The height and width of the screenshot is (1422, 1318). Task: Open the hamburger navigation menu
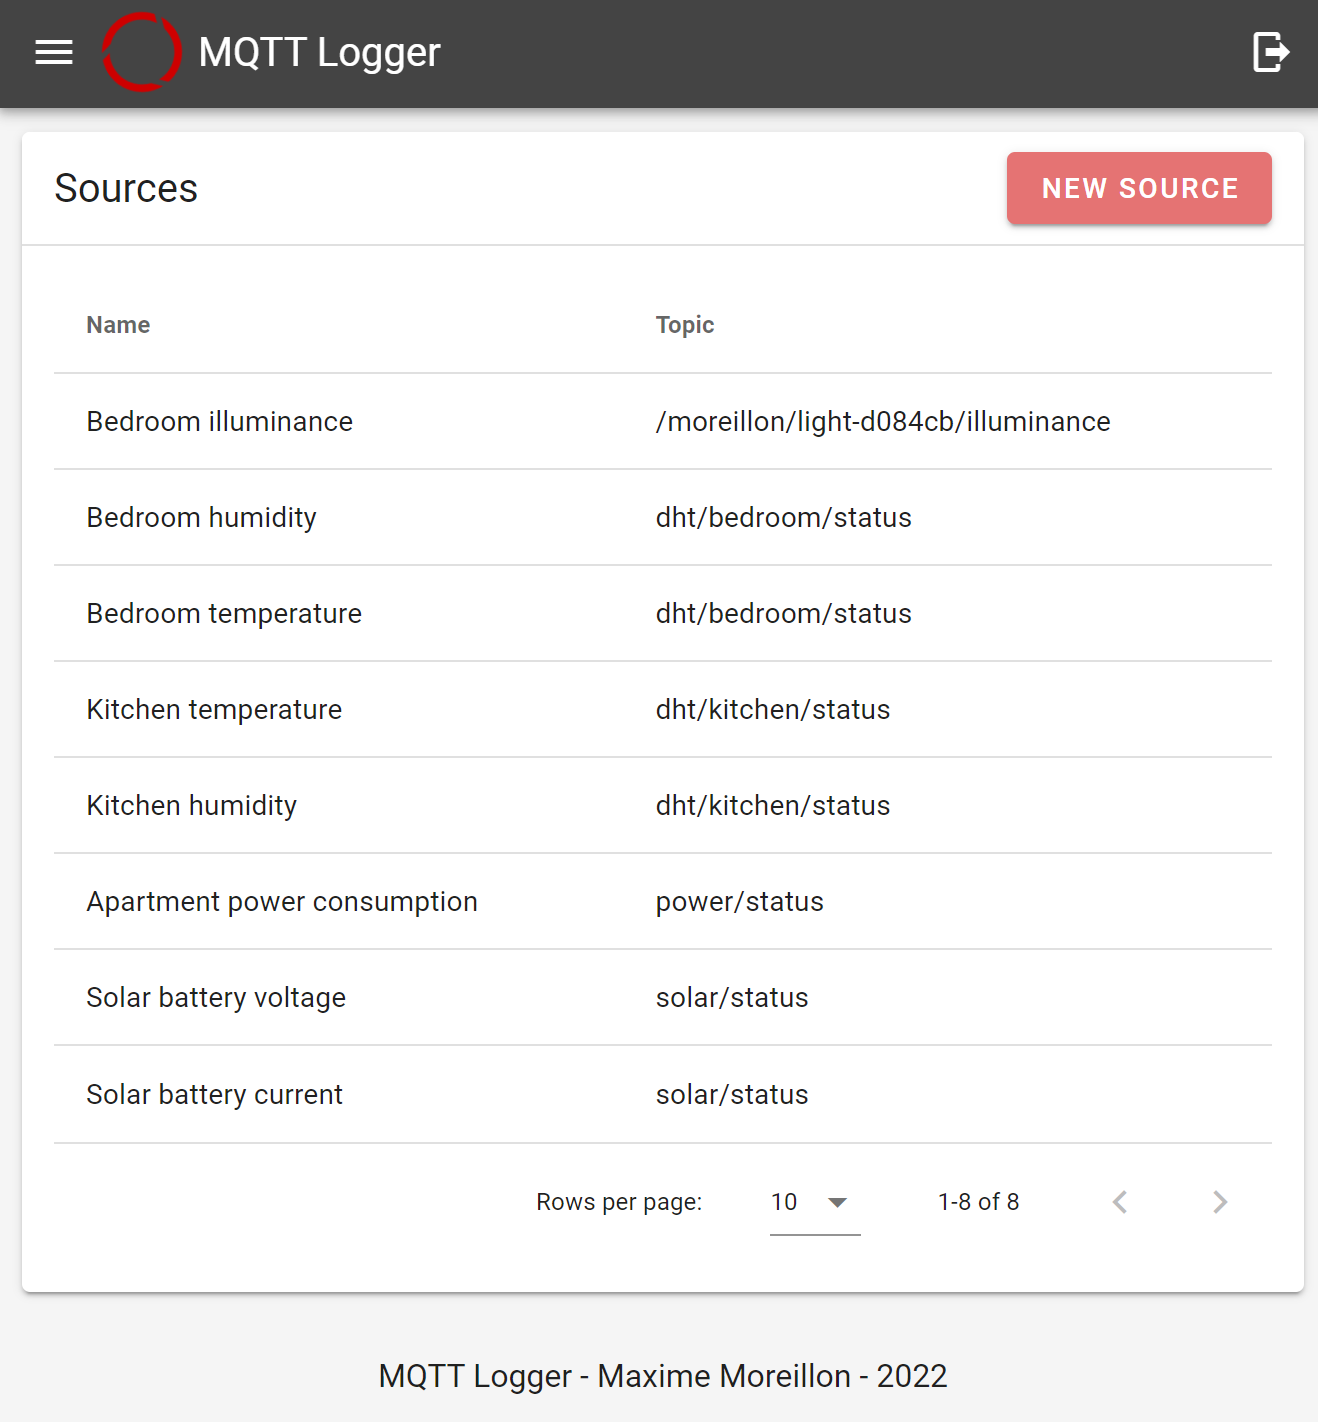[x=54, y=52]
